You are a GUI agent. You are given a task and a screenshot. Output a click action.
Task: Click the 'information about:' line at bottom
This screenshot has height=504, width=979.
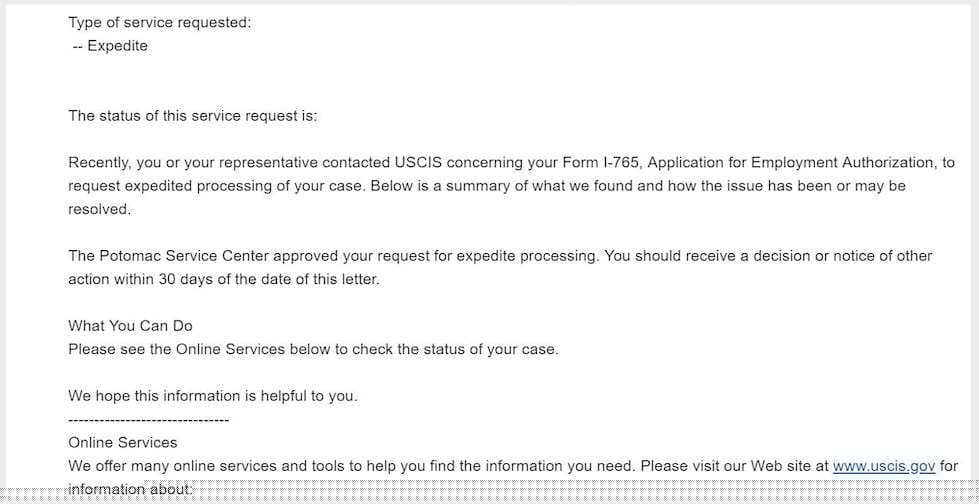tap(127, 490)
